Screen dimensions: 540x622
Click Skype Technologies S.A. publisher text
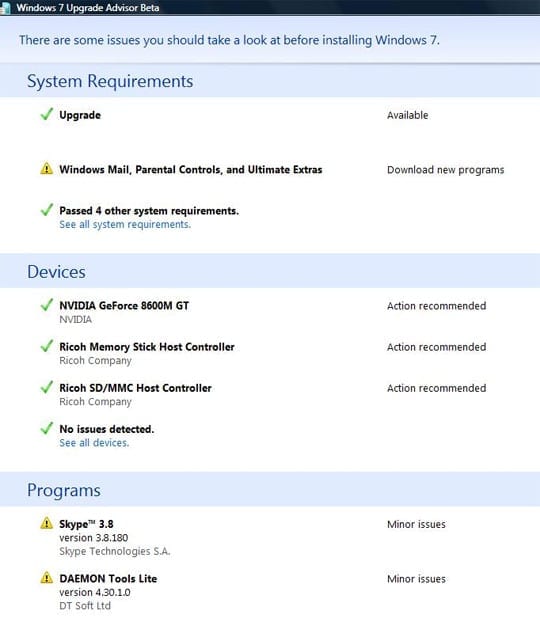click(x=115, y=552)
